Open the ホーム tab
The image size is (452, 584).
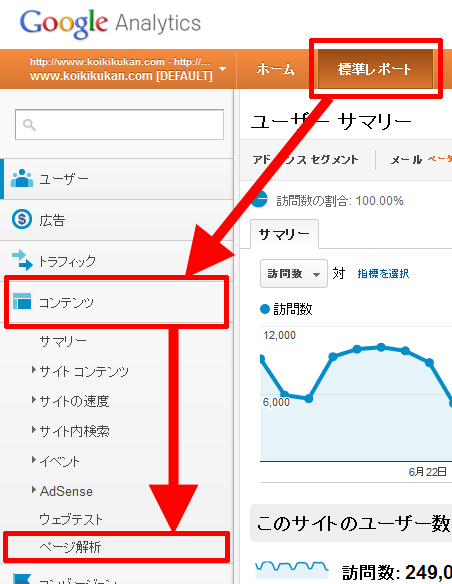tap(276, 69)
